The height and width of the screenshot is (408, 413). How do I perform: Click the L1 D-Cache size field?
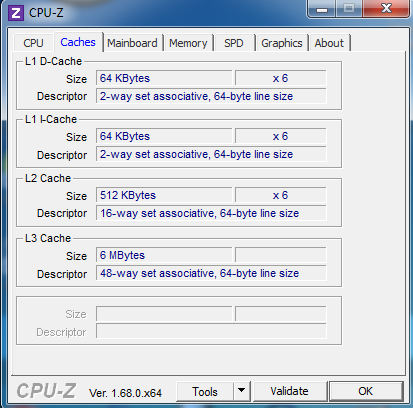click(164, 78)
